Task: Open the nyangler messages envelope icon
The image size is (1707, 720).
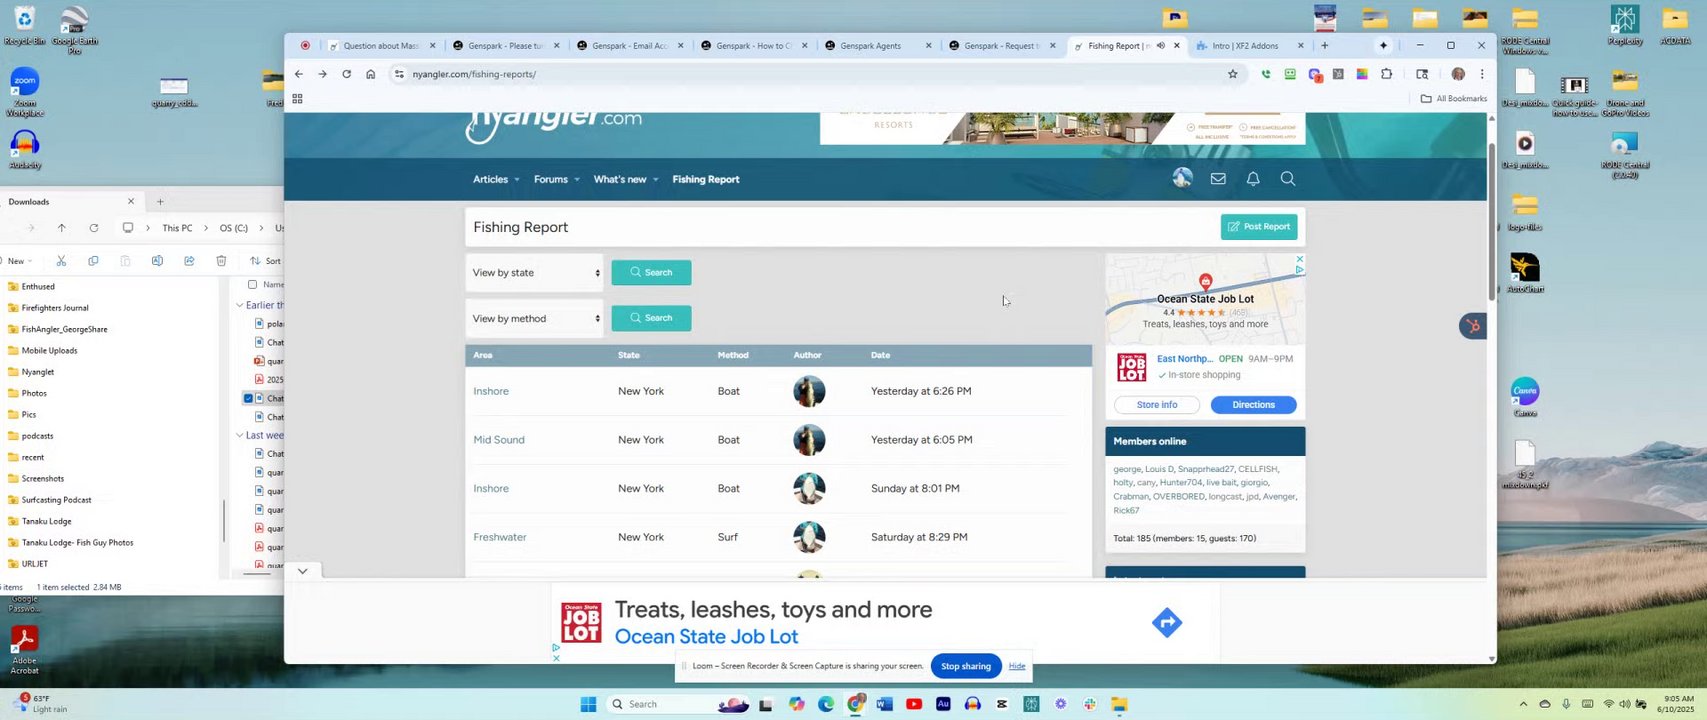Action: point(1218,179)
